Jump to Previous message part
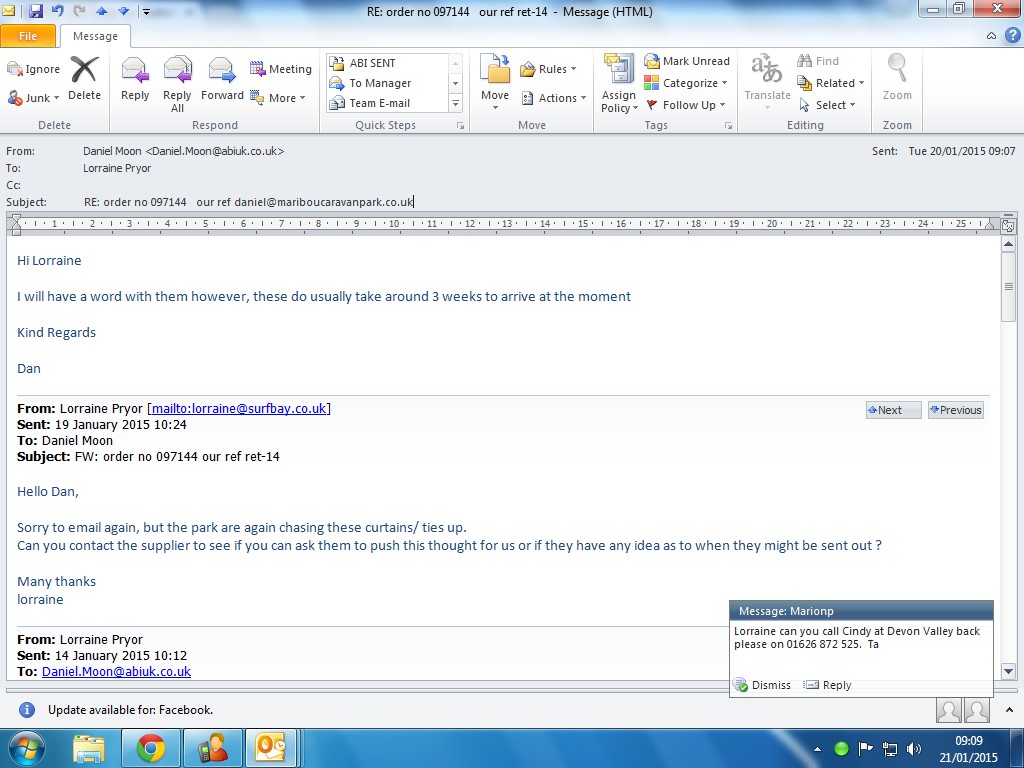This screenshot has height=768, width=1024. point(955,410)
